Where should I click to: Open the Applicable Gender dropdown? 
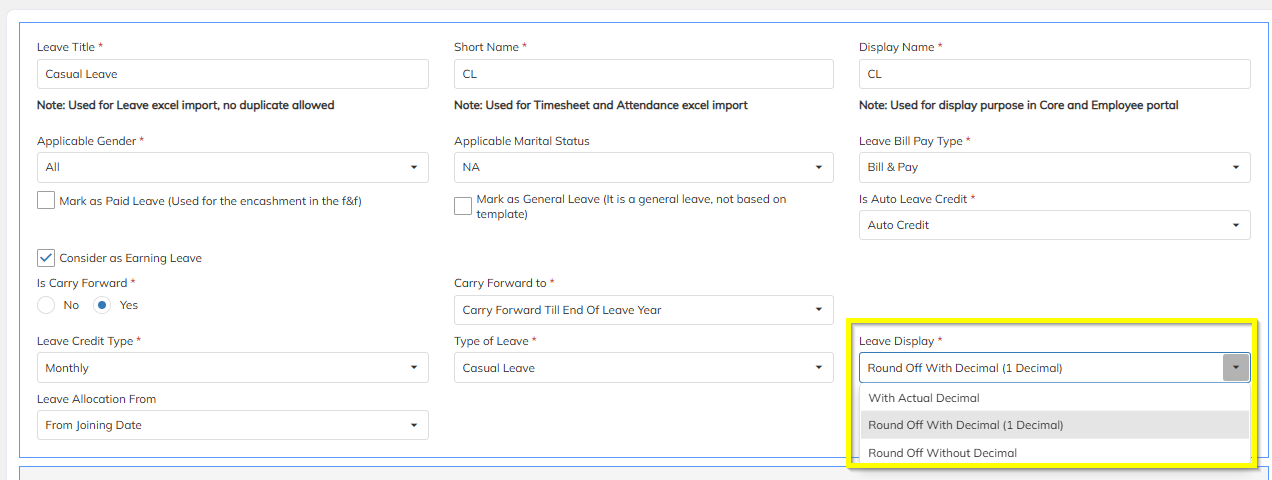(232, 167)
